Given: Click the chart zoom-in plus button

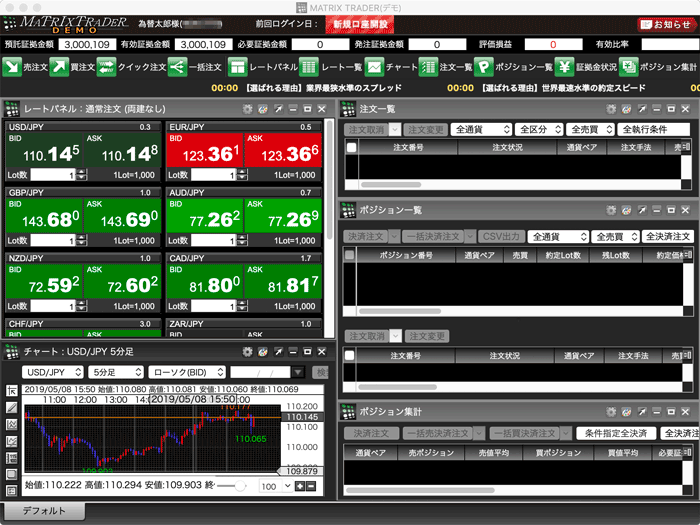Looking at the screenshot, I should 298,486.
